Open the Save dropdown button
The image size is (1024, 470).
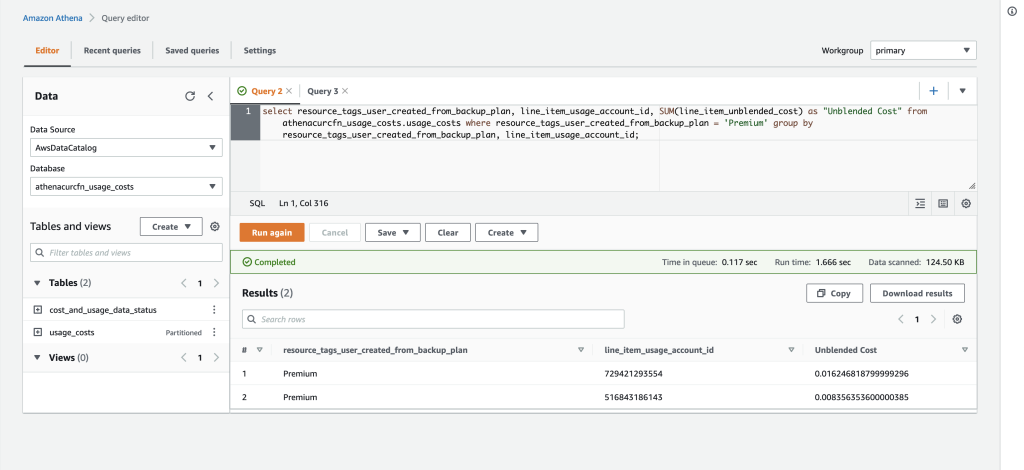pos(392,232)
